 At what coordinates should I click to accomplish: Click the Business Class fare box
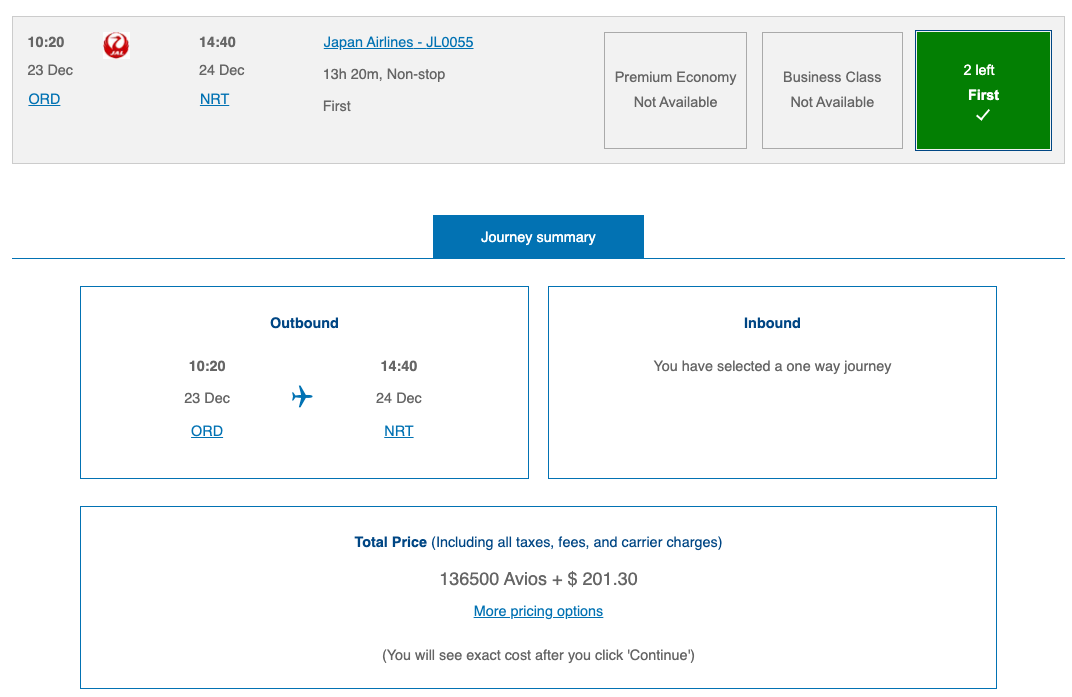pos(832,90)
